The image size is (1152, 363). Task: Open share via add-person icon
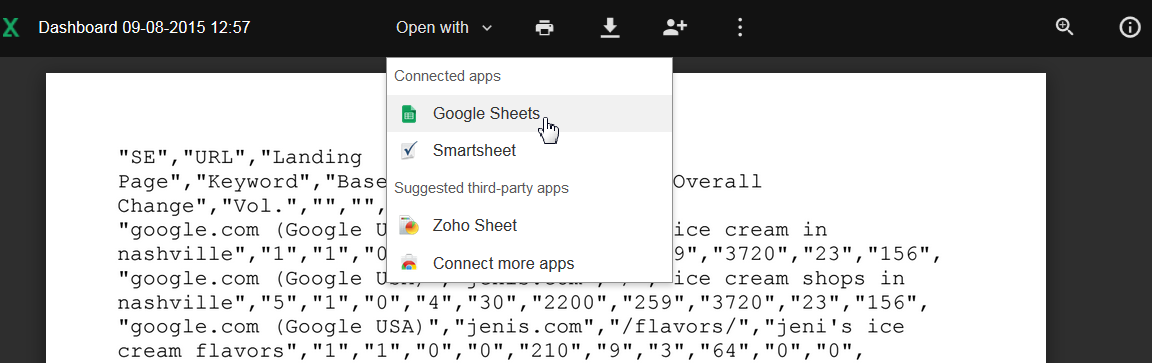674,28
